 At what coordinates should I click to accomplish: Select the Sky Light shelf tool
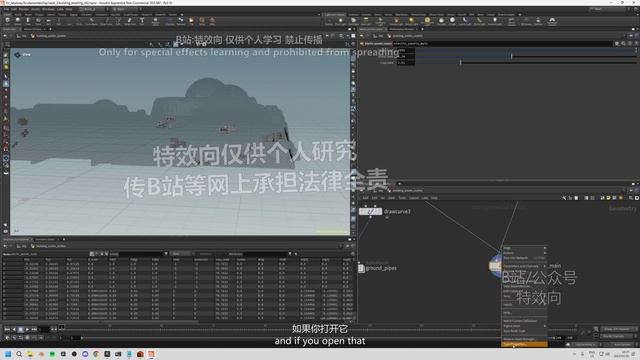[x=441, y=21]
